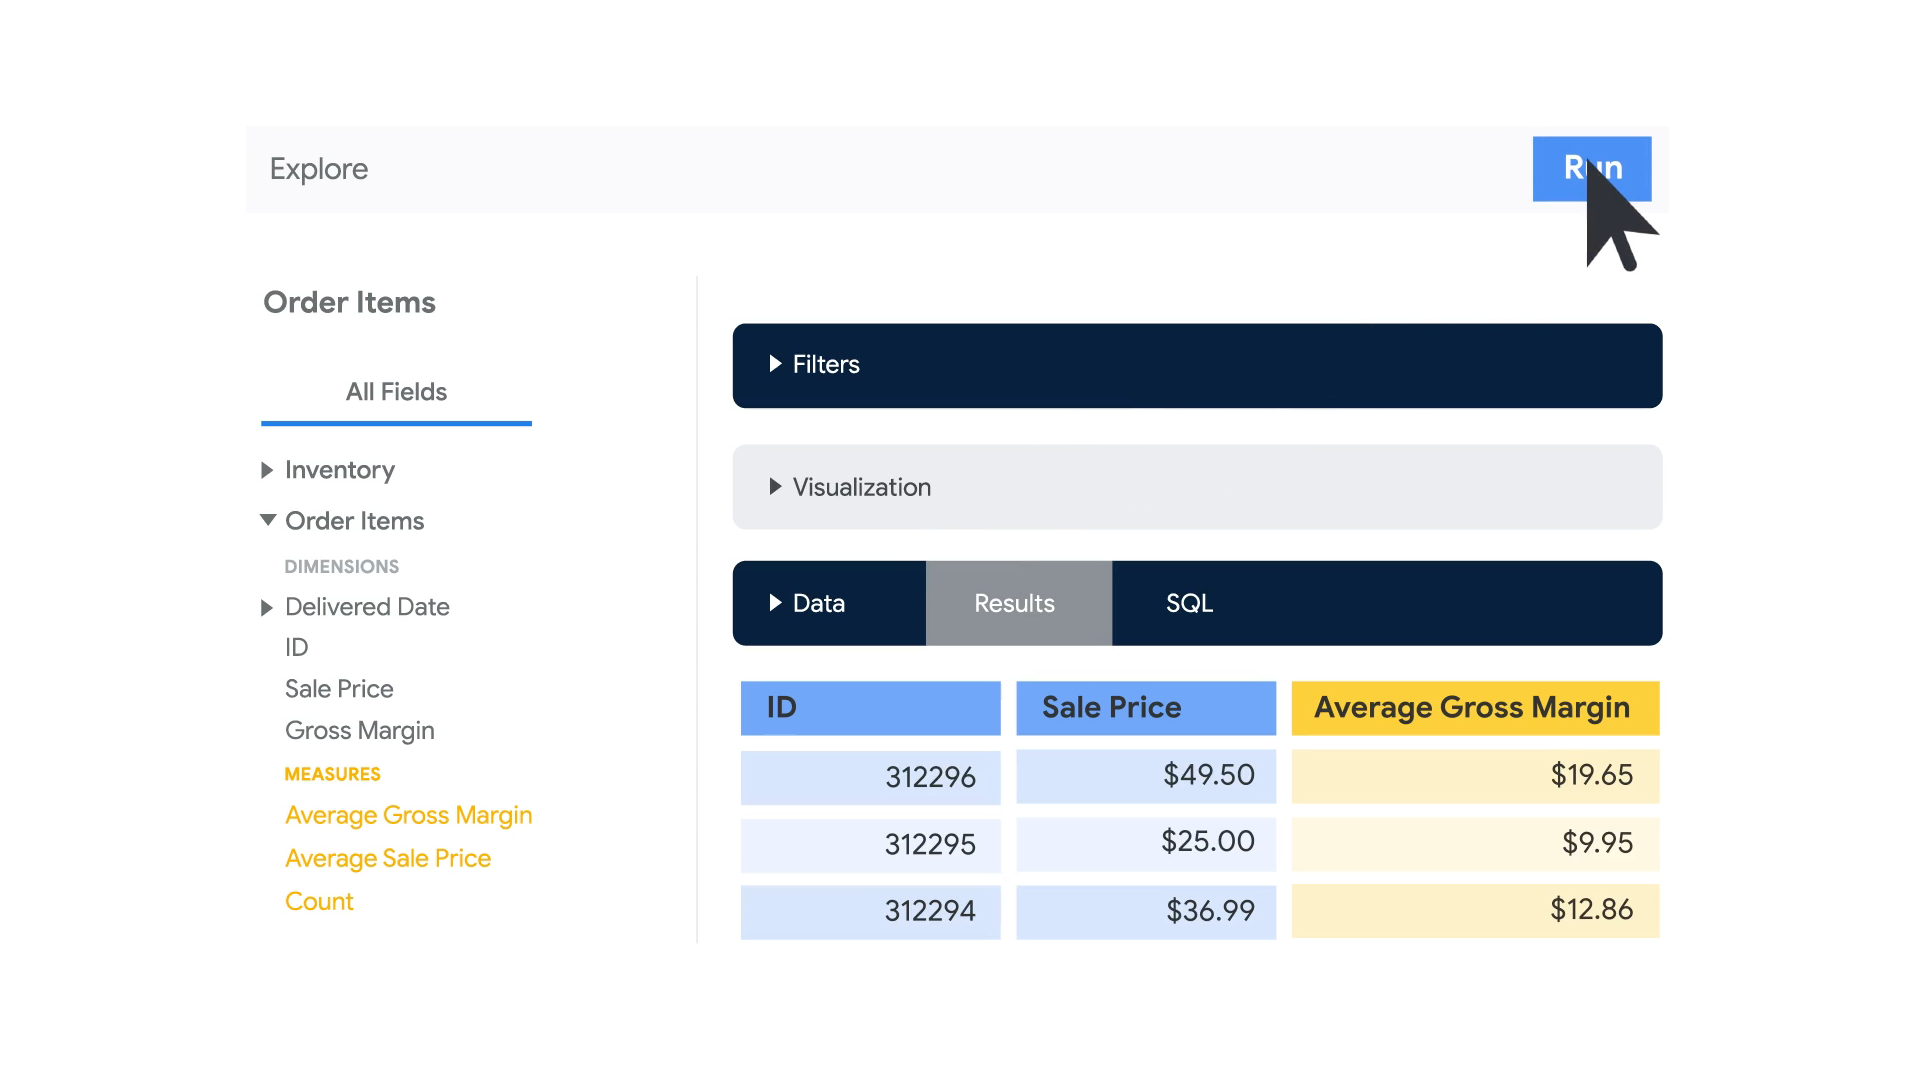This screenshot has height=1072, width=1912.
Task: Sort by the Sale Price column header
Action: point(1145,708)
